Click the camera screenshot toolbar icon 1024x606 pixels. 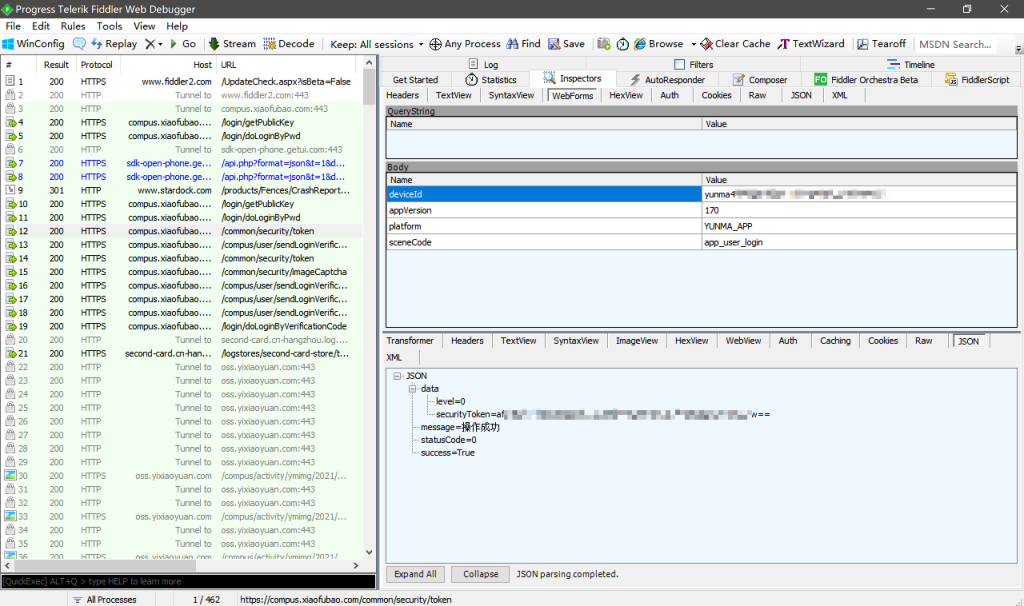click(x=603, y=44)
